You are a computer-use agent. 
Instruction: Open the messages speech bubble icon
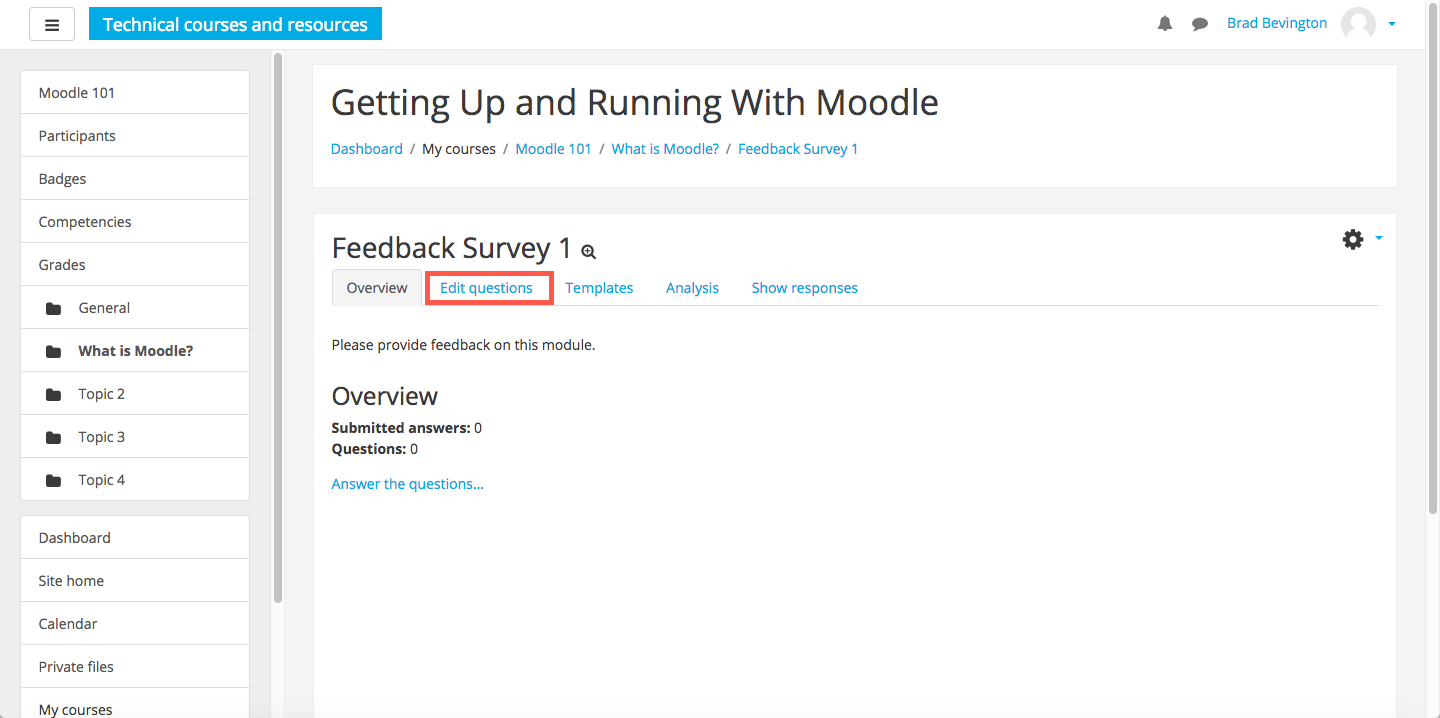tap(1200, 24)
